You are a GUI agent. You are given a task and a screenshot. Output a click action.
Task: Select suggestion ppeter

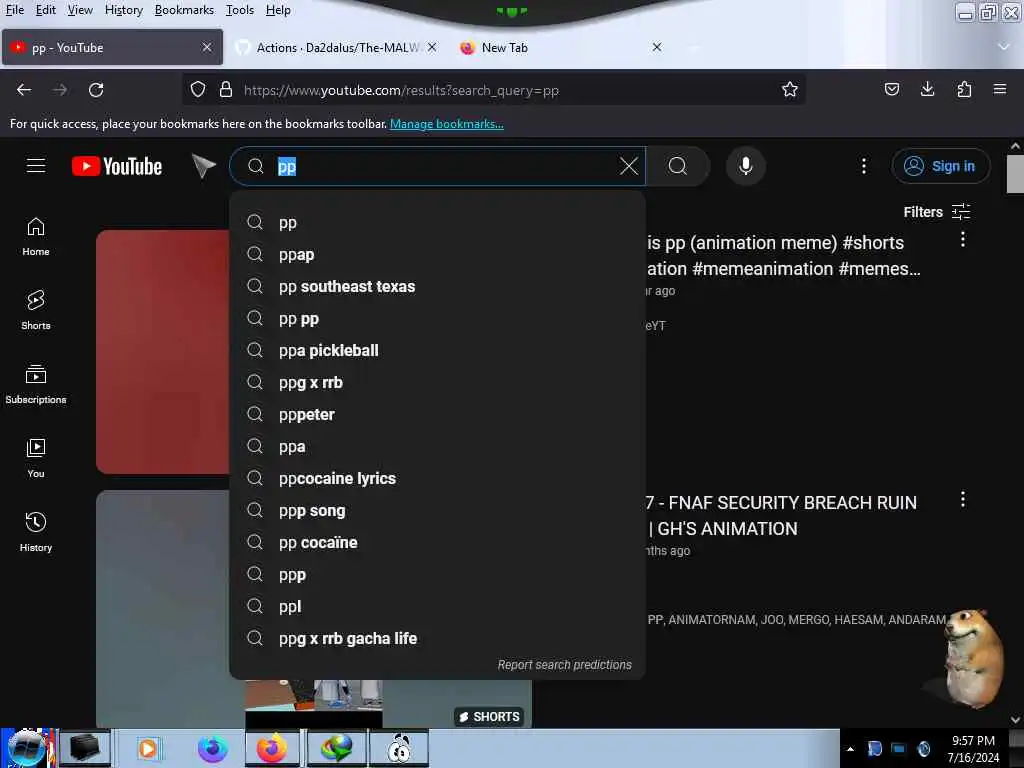[x=438, y=415]
